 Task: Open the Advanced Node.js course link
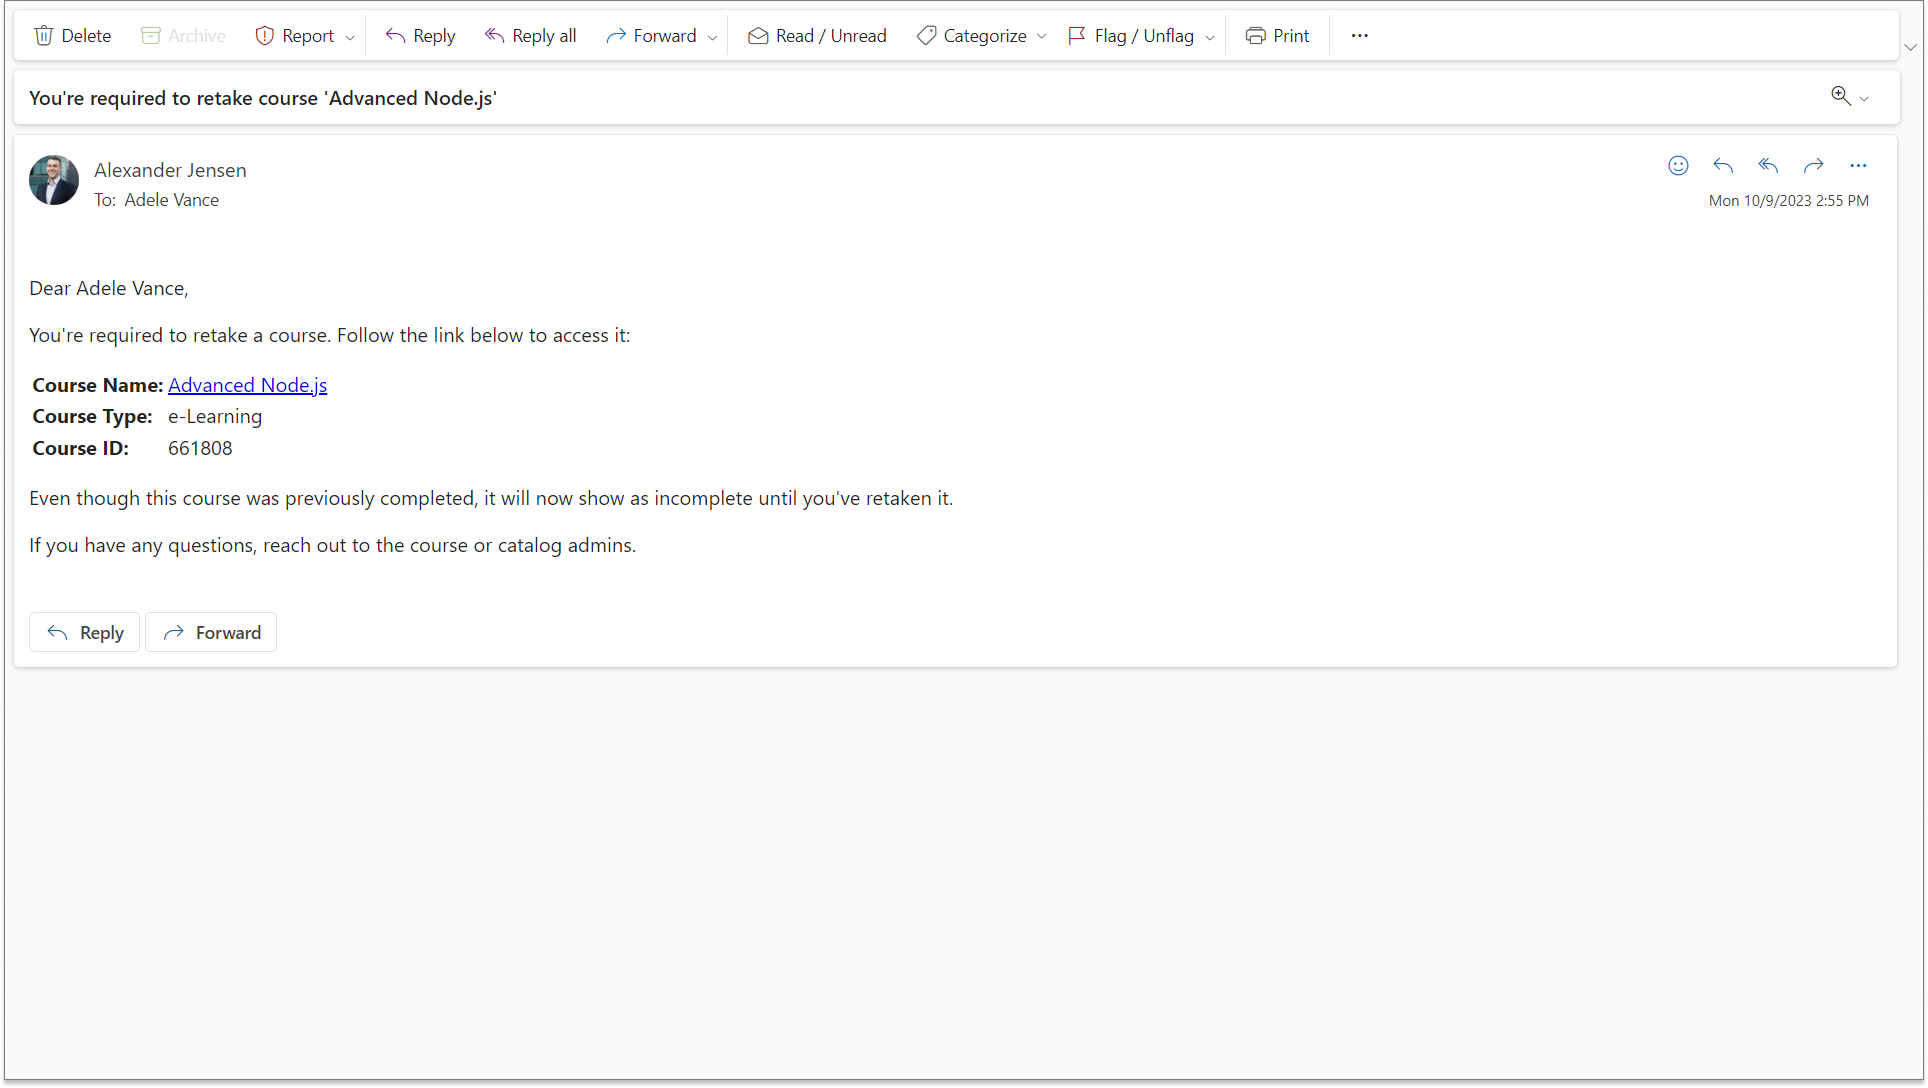click(247, 385)
